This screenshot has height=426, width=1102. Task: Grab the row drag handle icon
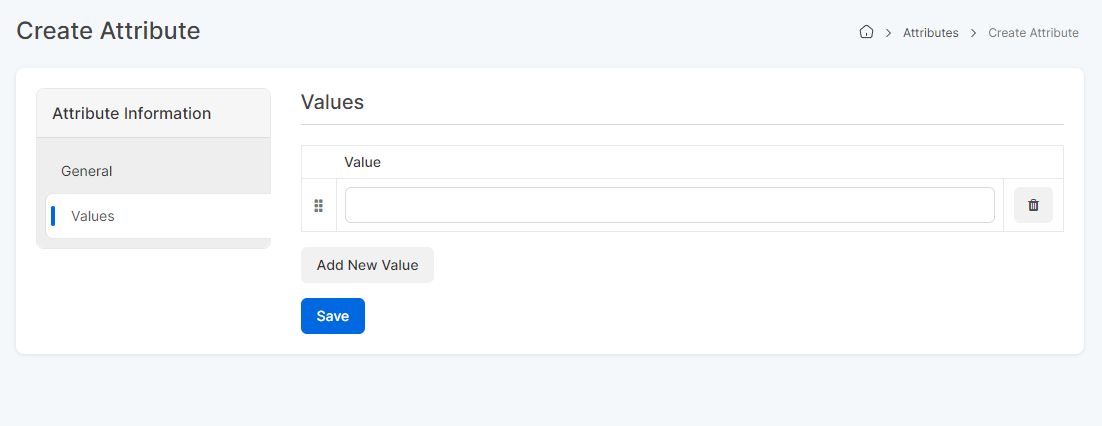[318, 205]
